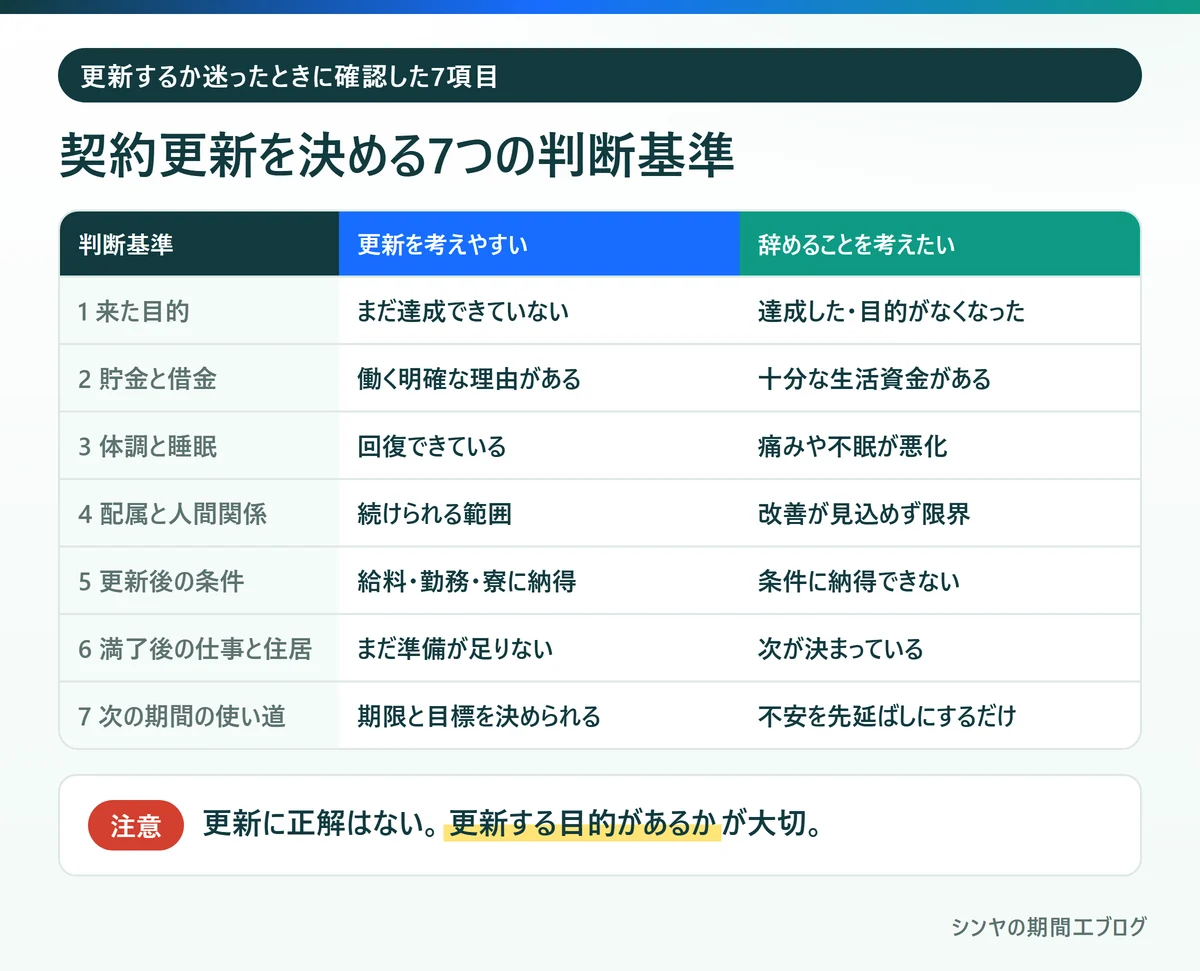Click the cell 'まだ準備が足りない'
Viewport: 1200px width, 971px height.
539,649
